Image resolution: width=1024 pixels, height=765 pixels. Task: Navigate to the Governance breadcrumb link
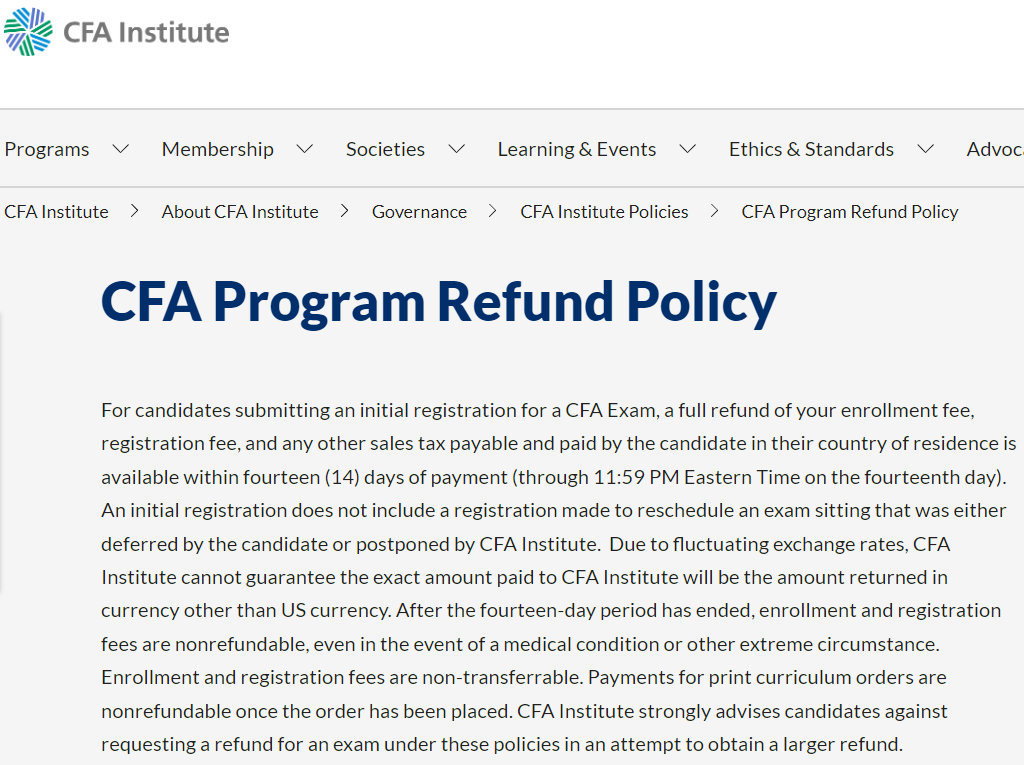point(419,212)
